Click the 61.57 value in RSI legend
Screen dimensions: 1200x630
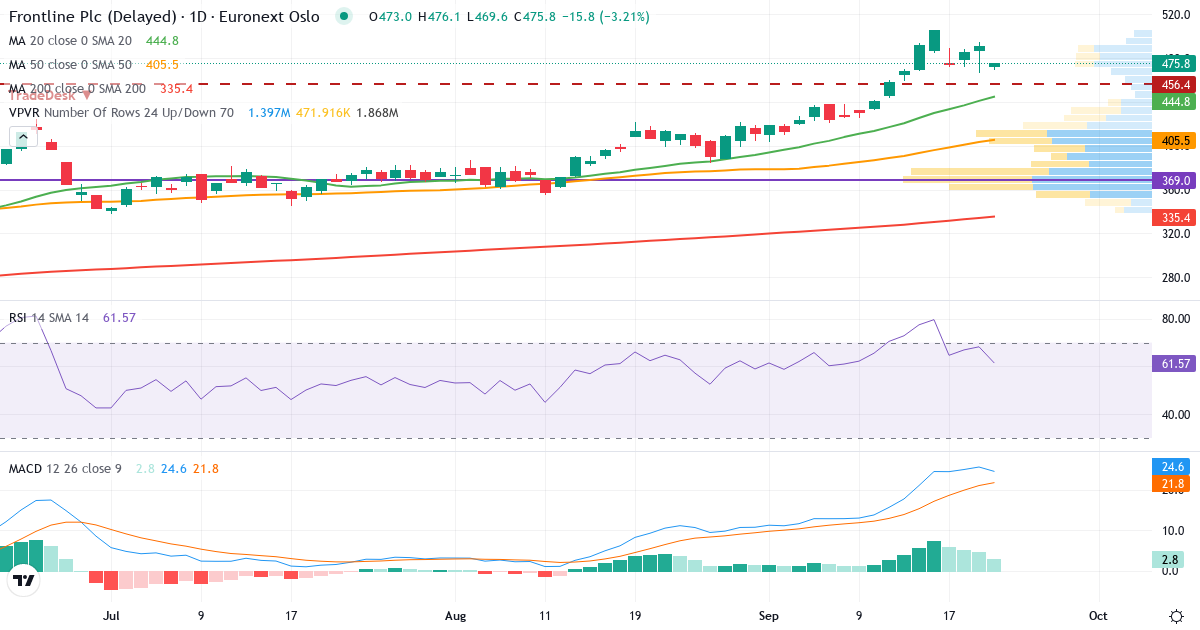click(119, 318)
